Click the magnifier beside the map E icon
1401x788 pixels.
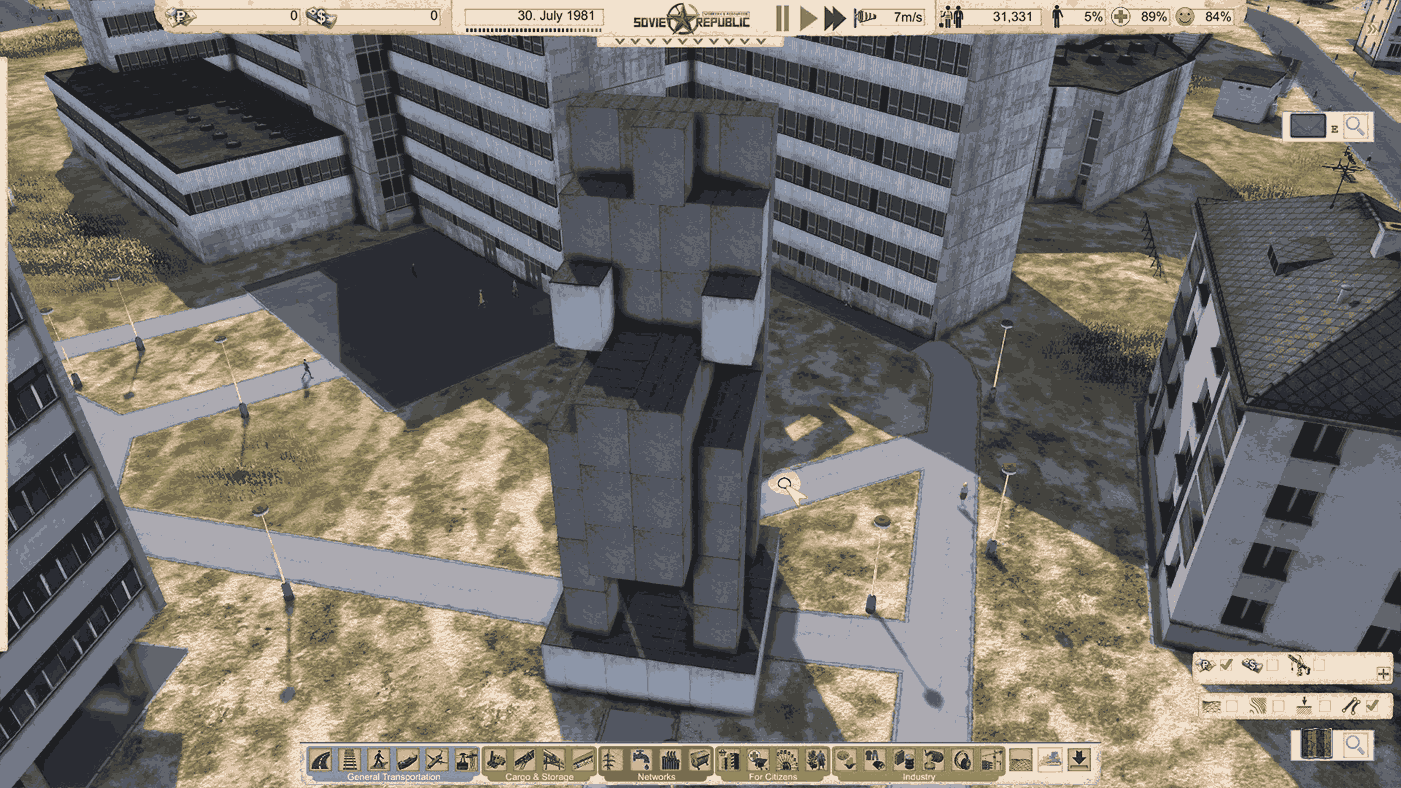(x=1355, y=126)
